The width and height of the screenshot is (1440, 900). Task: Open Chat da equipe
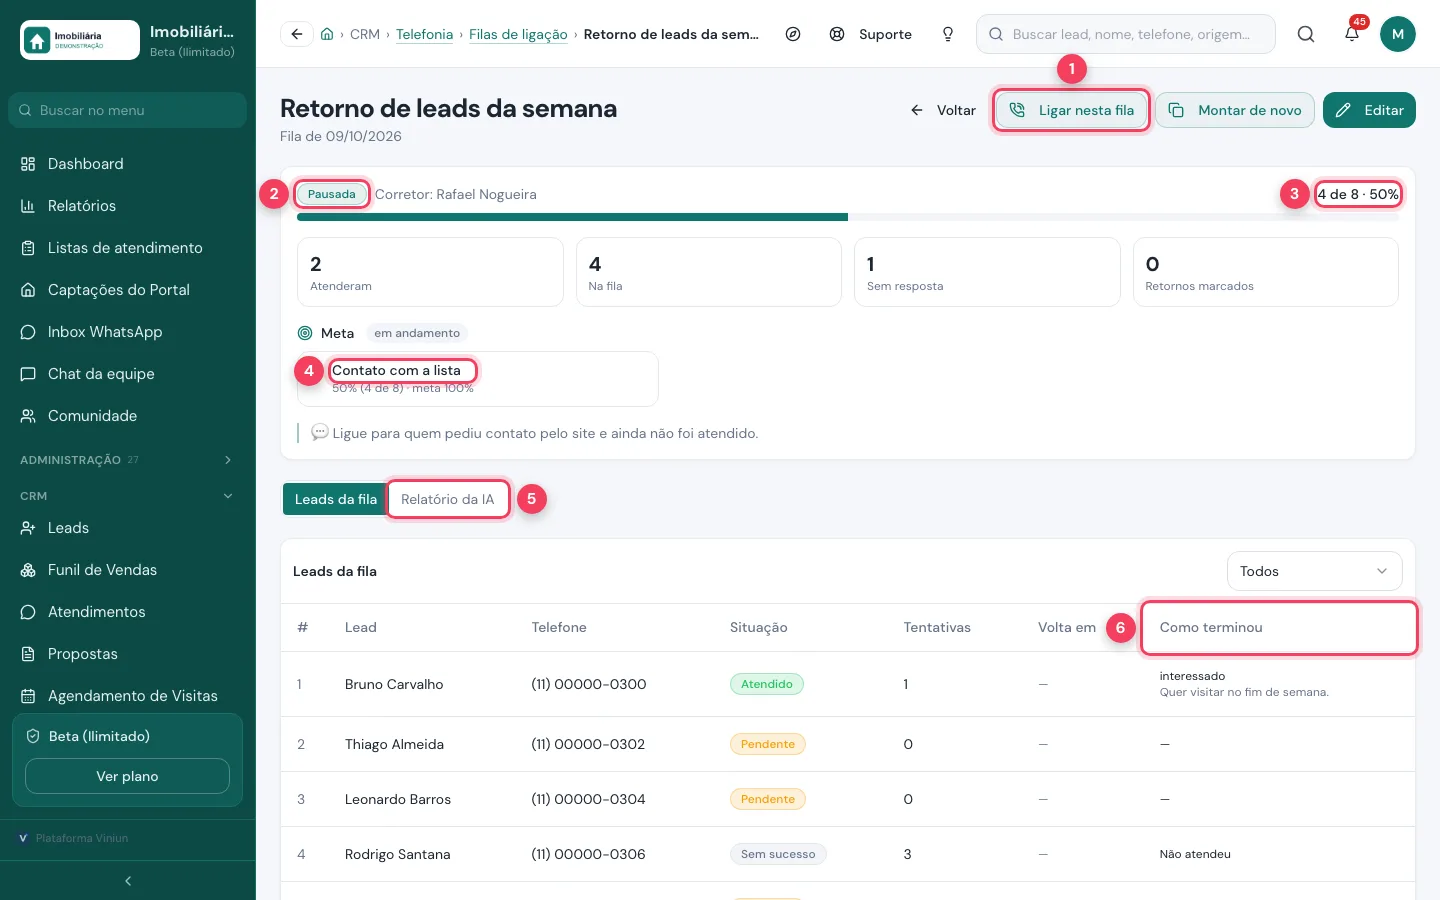click(128, 374)
